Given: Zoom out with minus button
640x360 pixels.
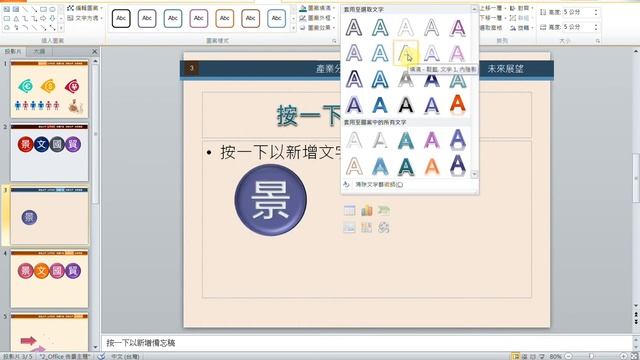Looking at the screenshot, I should [x=569, y=356].
